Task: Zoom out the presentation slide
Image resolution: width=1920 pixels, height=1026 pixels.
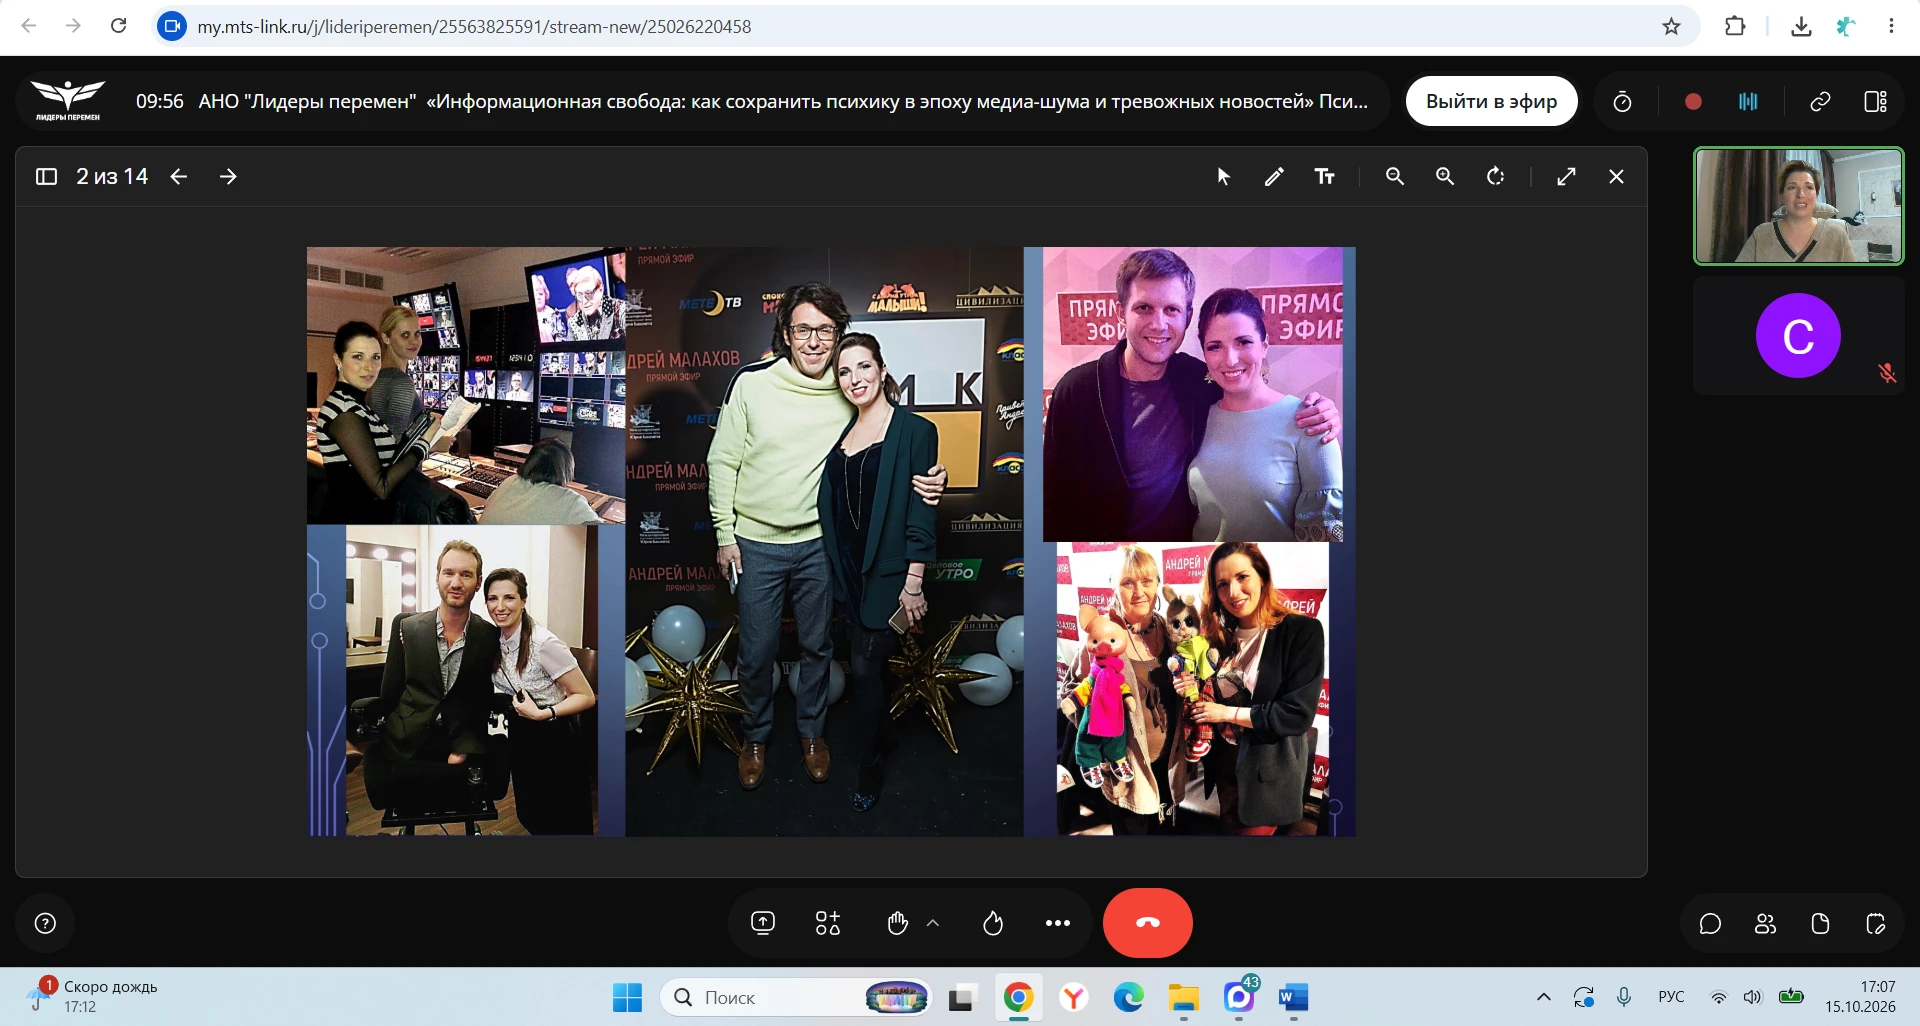Action: (x=1395, y=177)
